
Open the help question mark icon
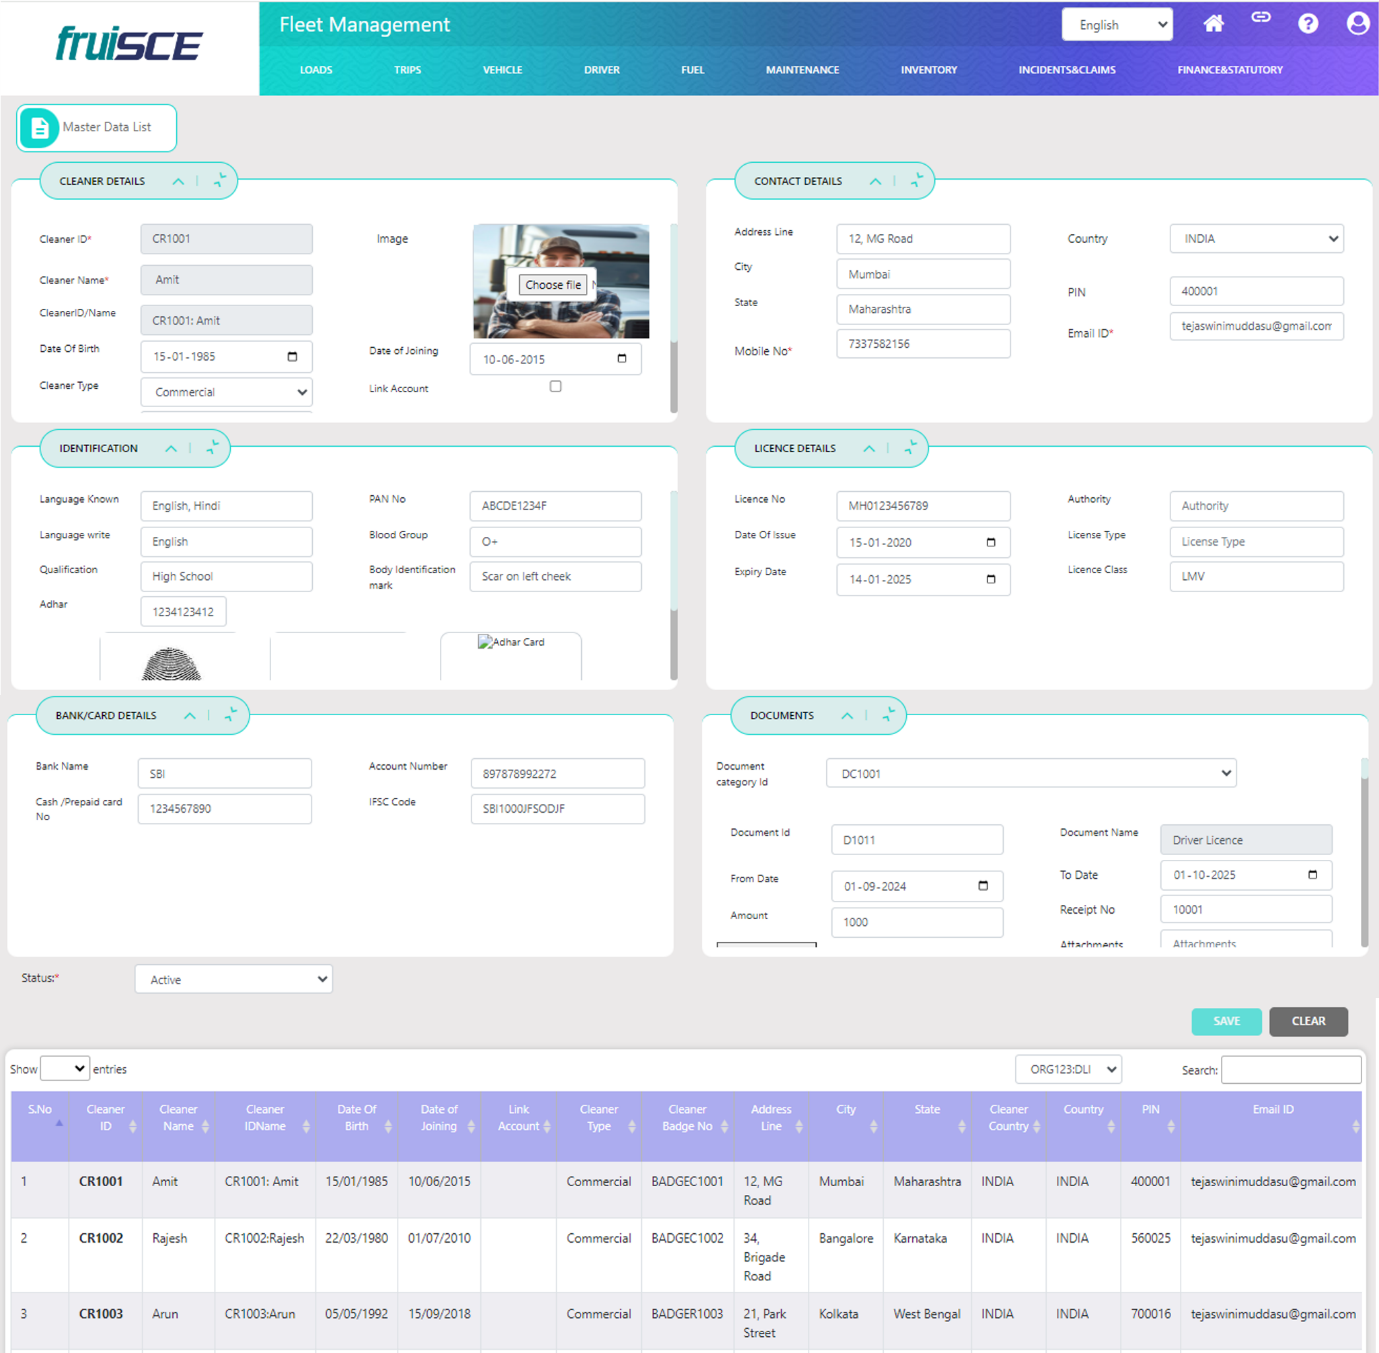(1308, 24)
